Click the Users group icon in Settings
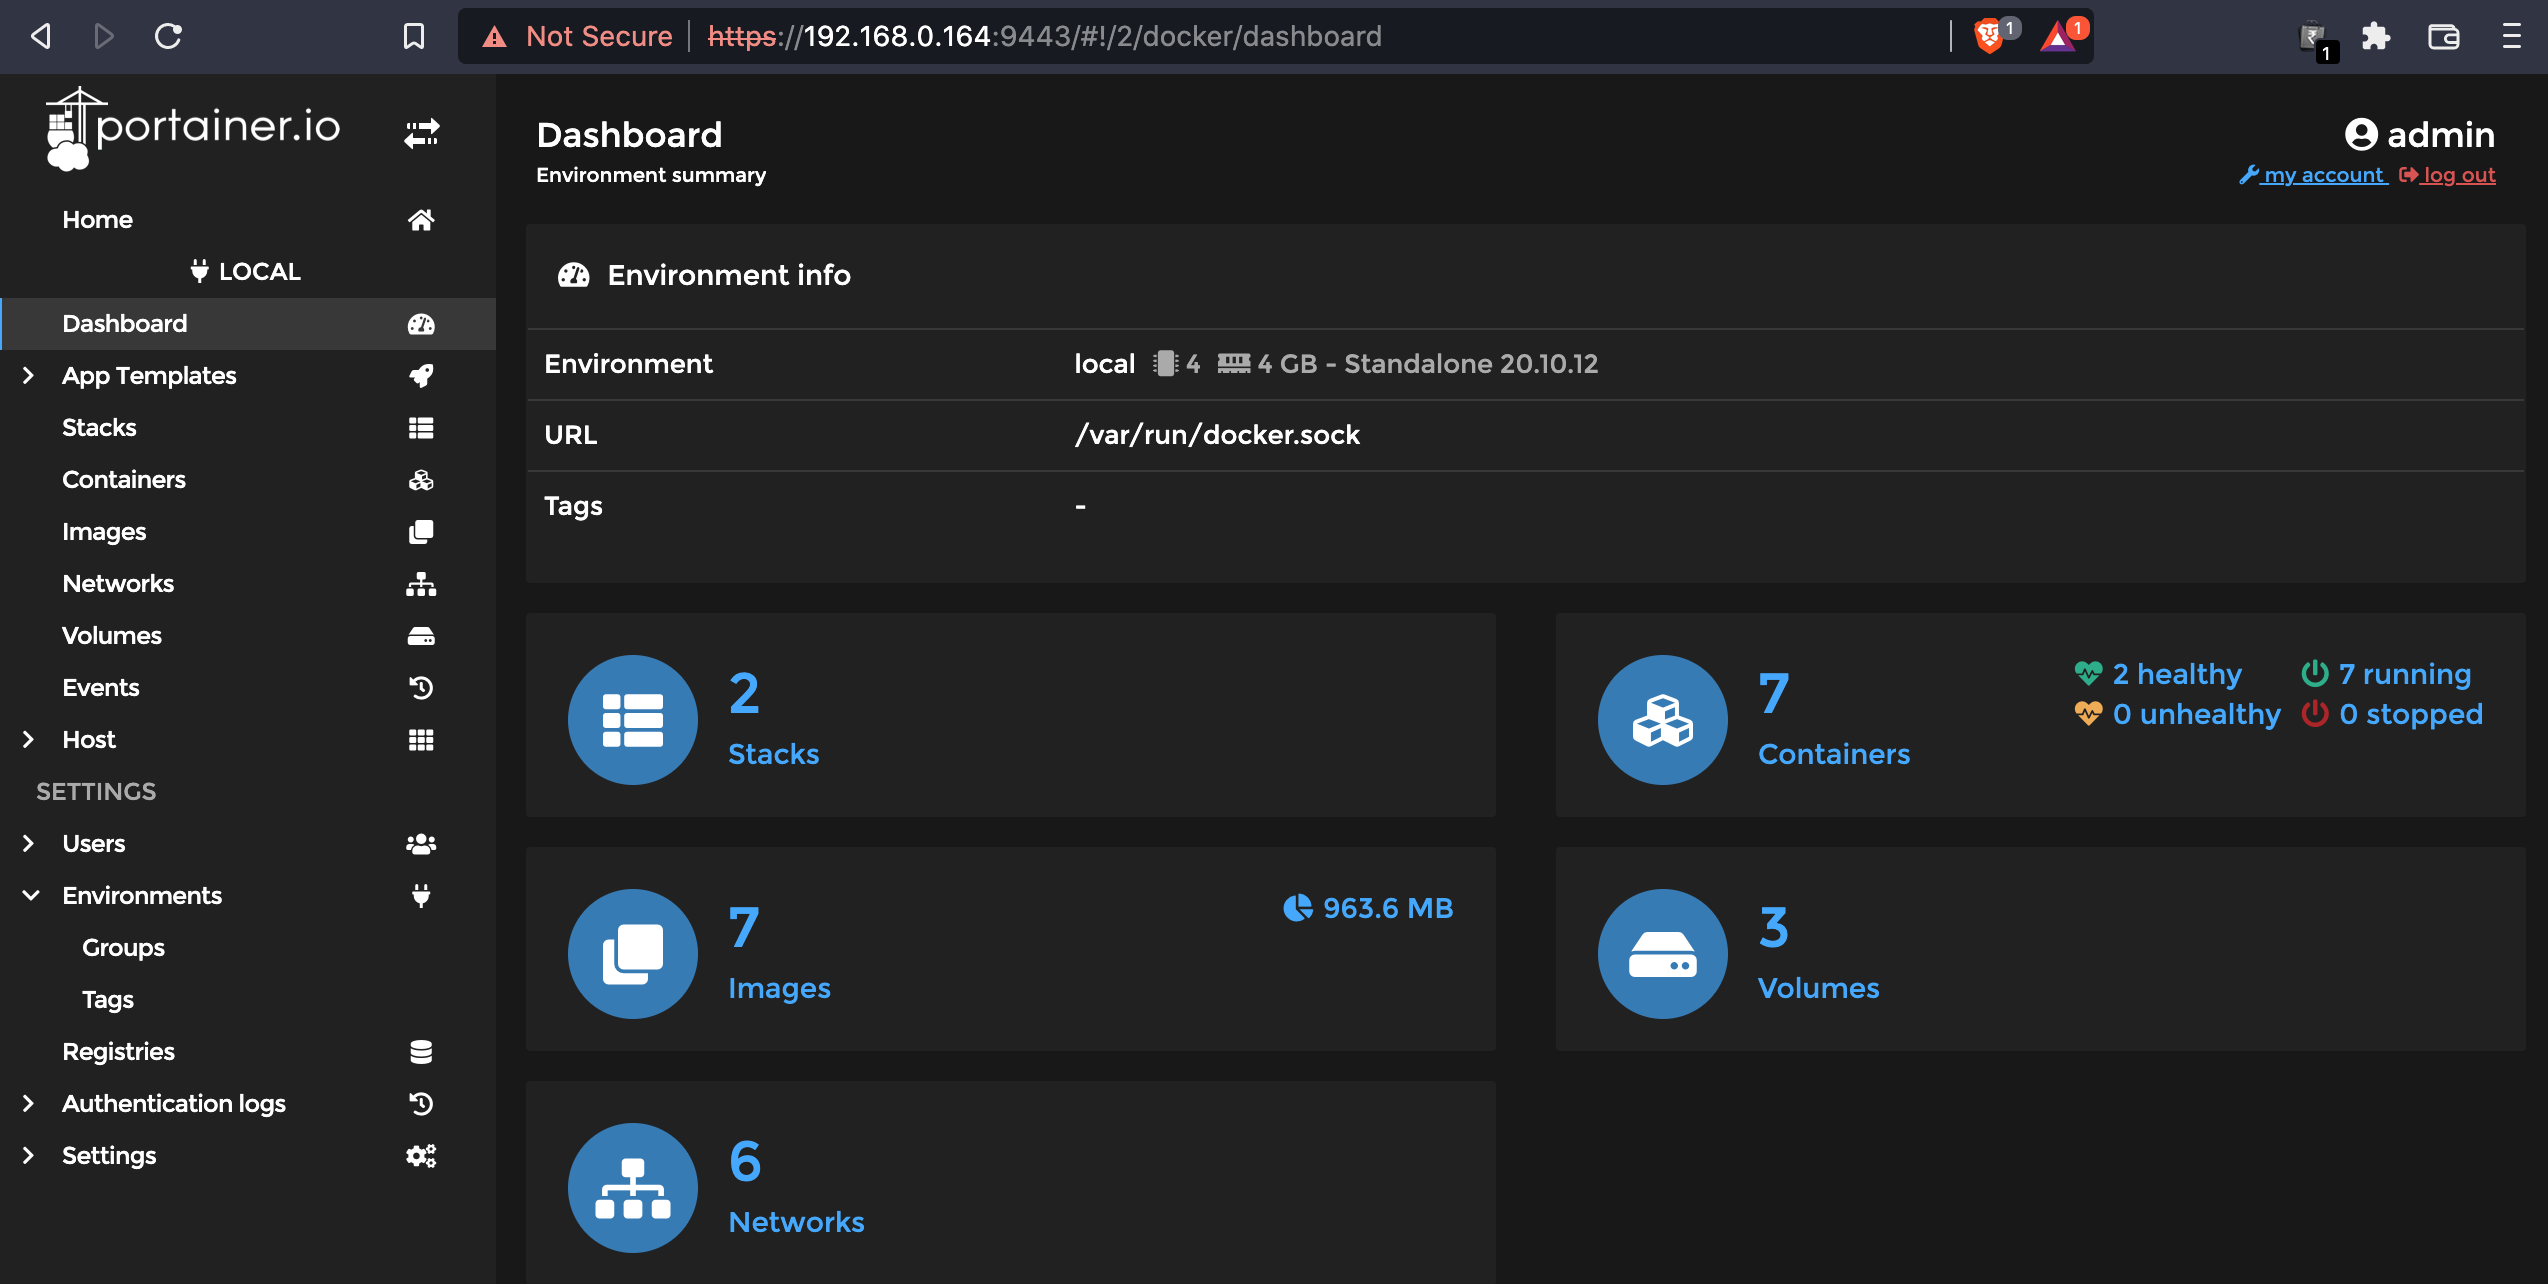The width and height of the screenshot is (2548, 1284). click(421, 843)
